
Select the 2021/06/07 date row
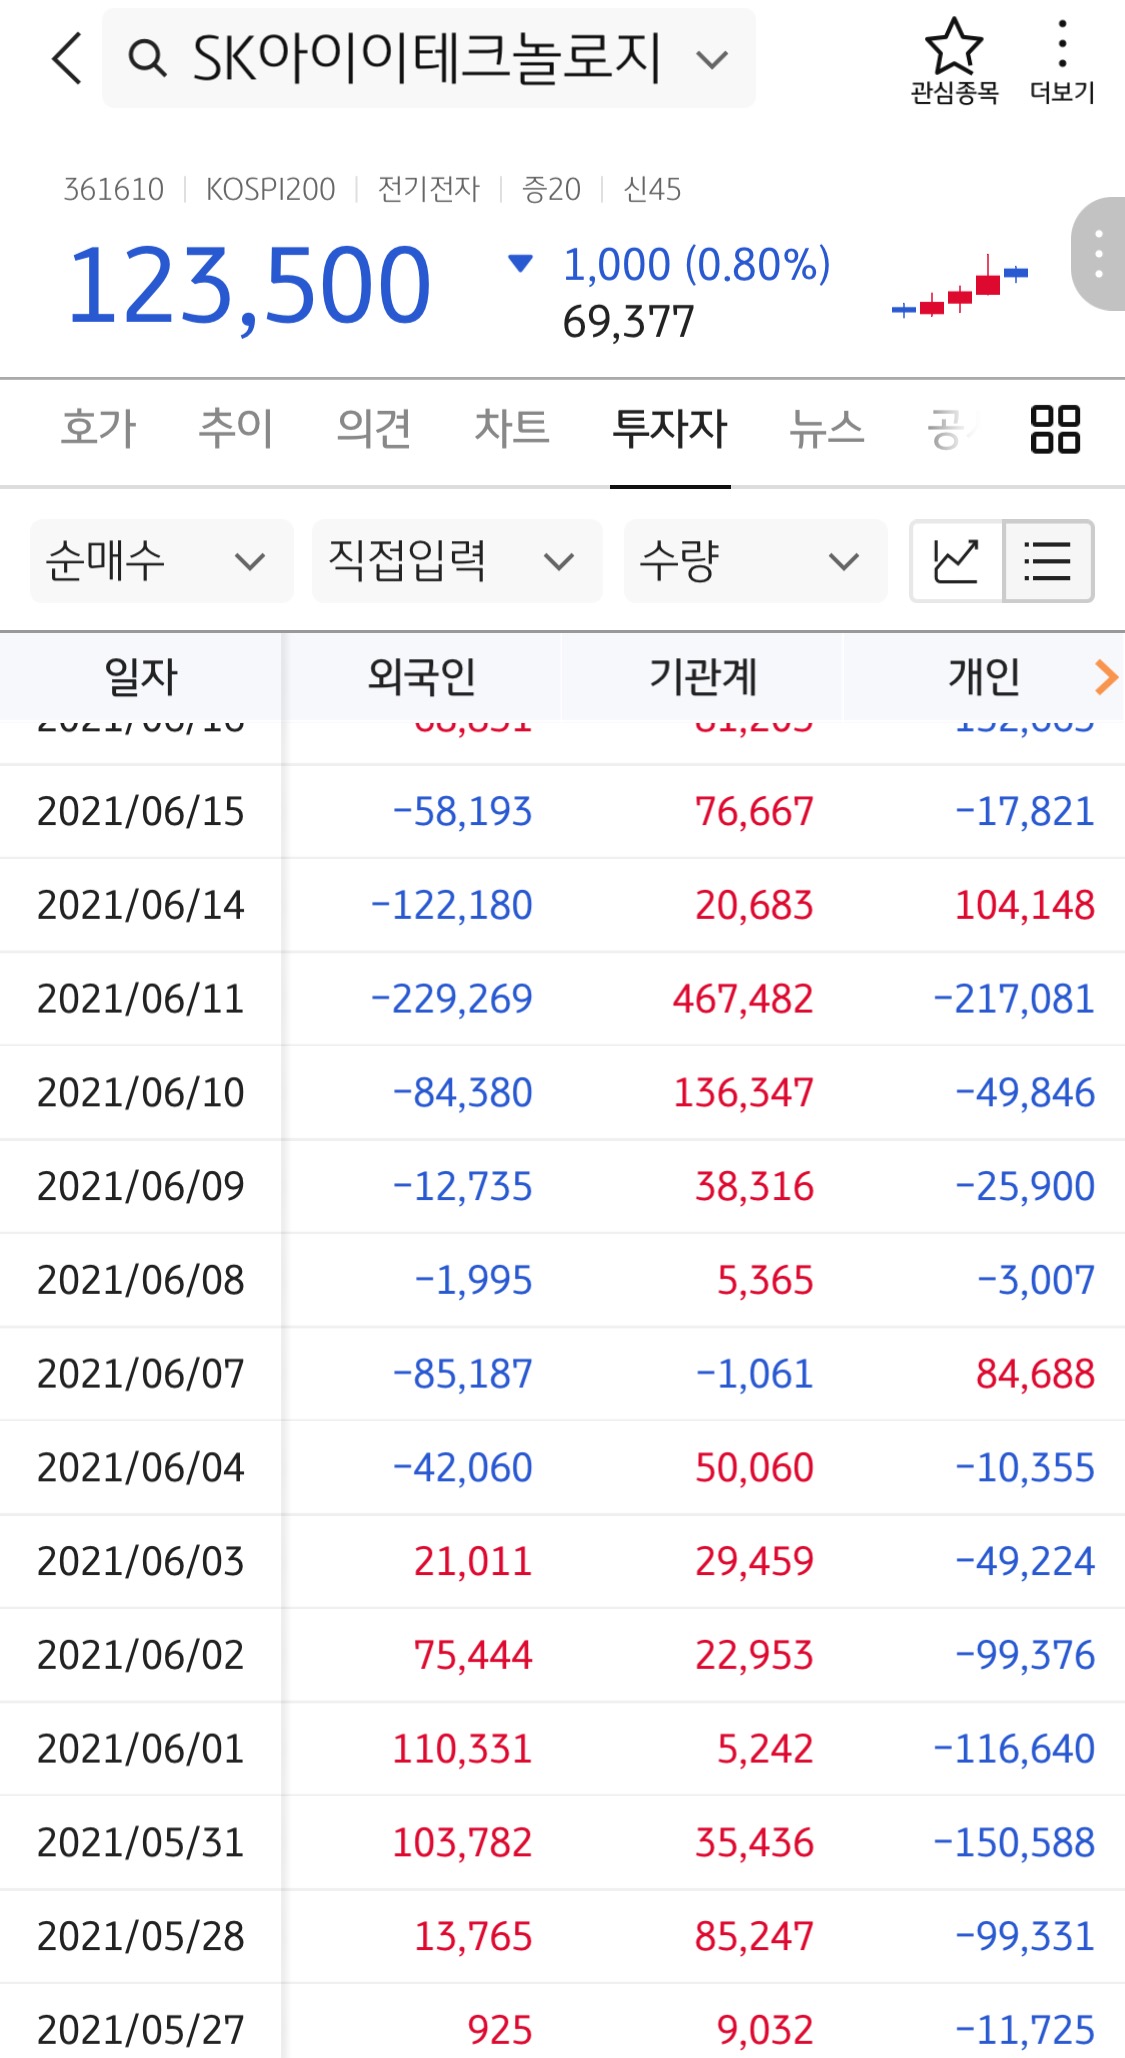(562, 1374)
